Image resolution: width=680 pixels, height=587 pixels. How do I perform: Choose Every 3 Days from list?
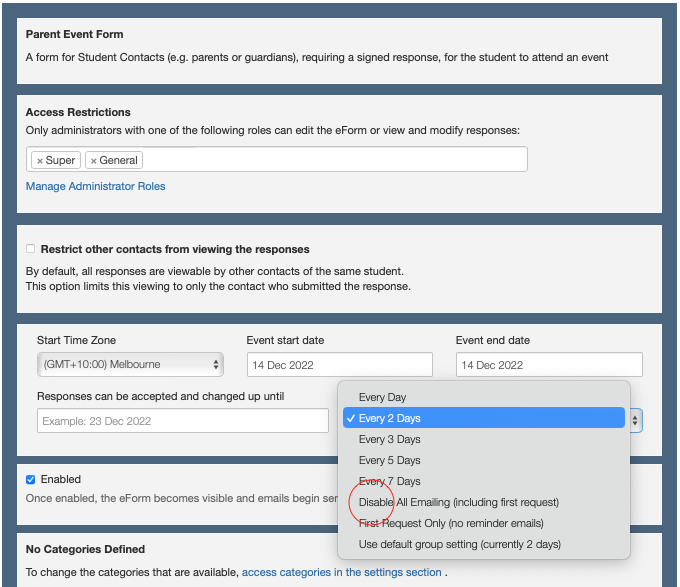click(389, 439)
